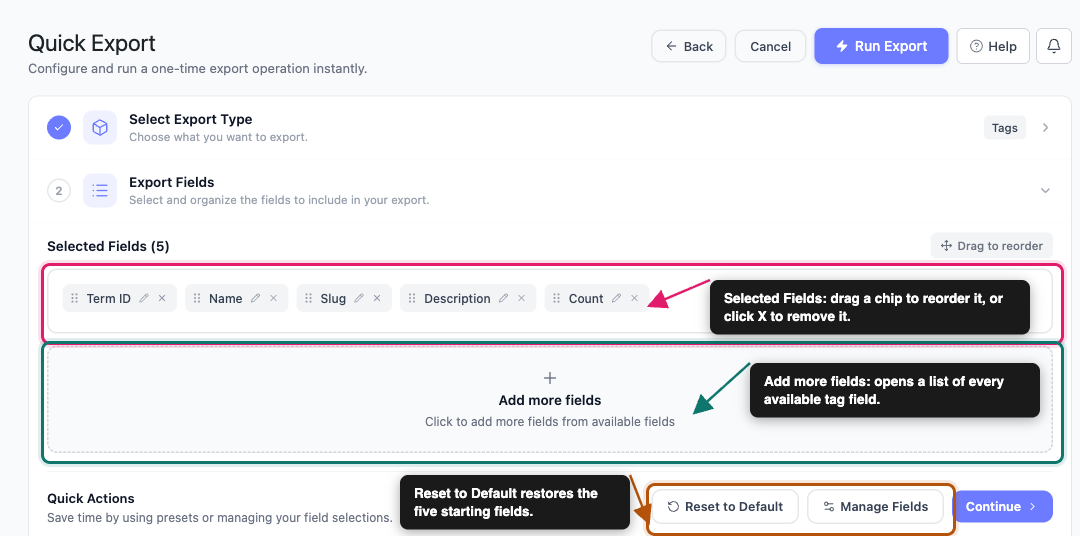
Task: Cancel the quick export
Action: pos(770,46)
